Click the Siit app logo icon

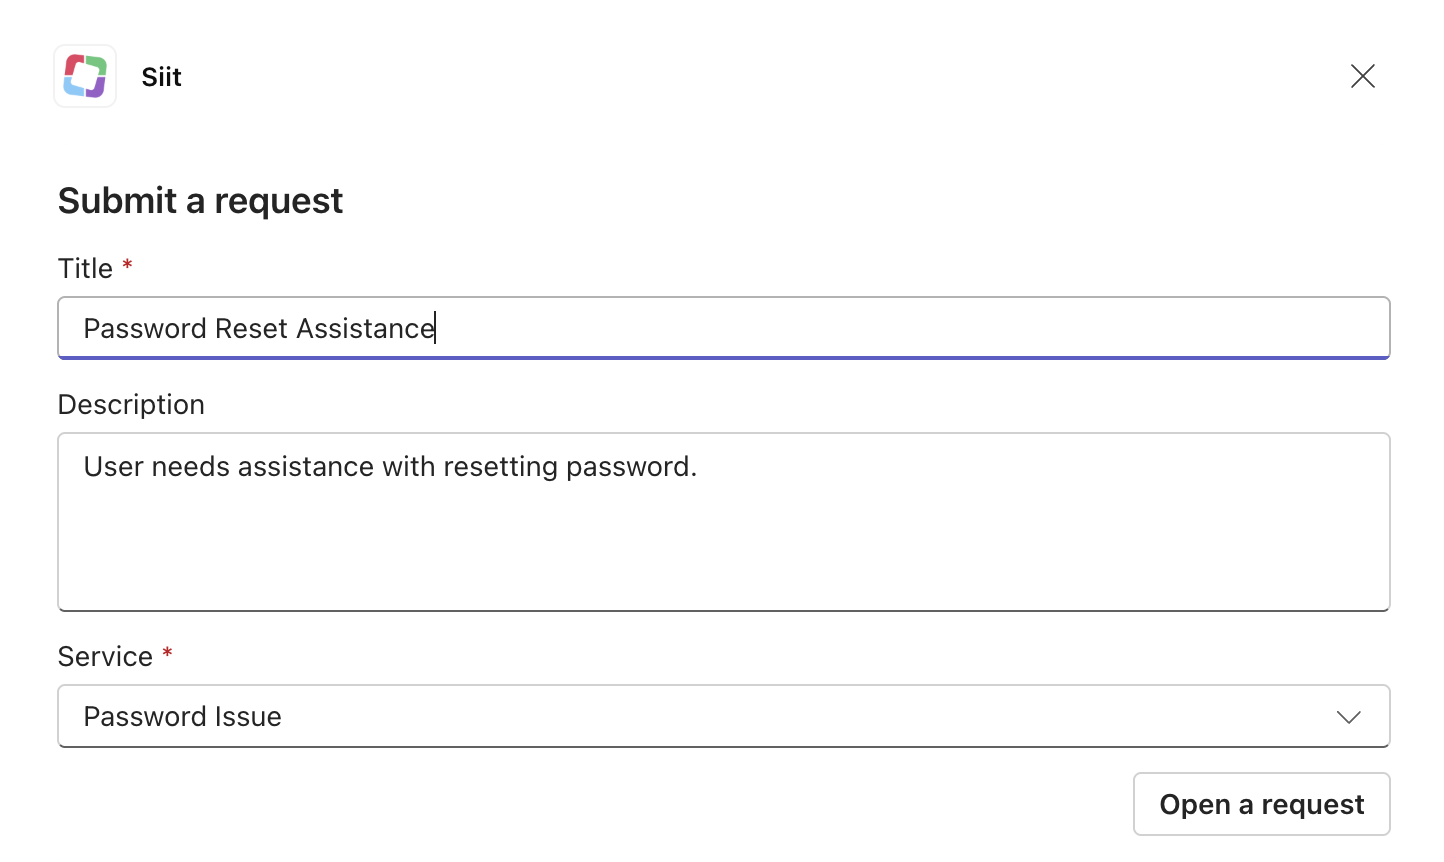point(85,76)
